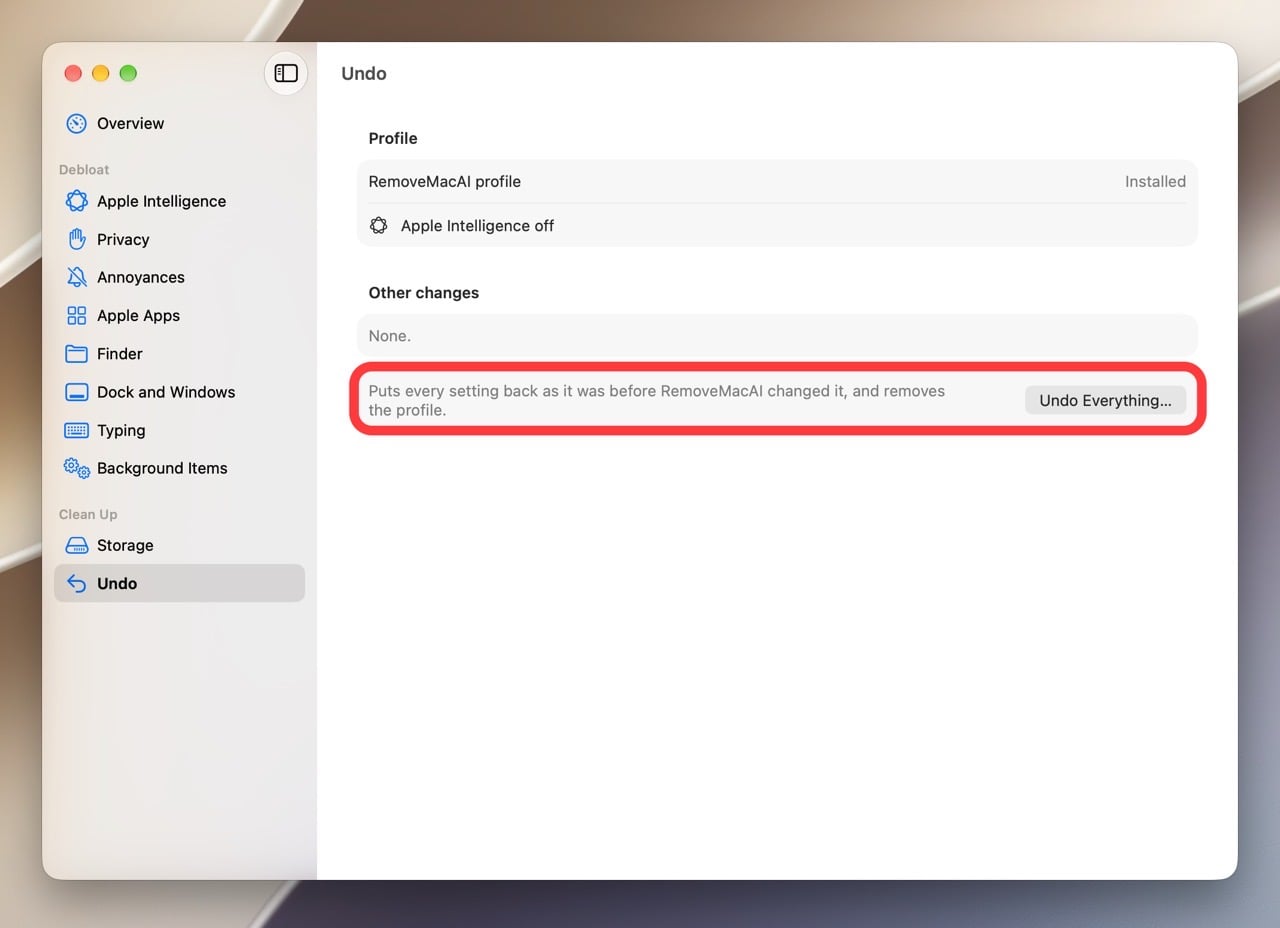
Task: Click the 'Apple Intelligence off' text
Action: (x=477, y=226)
